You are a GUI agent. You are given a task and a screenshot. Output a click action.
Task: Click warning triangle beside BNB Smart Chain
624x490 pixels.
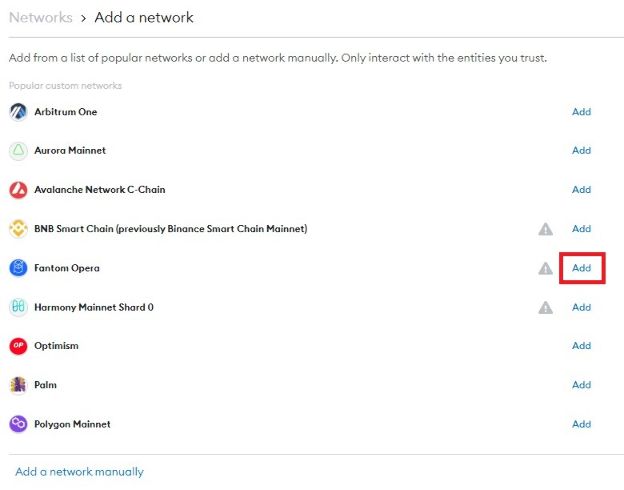(x=545, y=229)
